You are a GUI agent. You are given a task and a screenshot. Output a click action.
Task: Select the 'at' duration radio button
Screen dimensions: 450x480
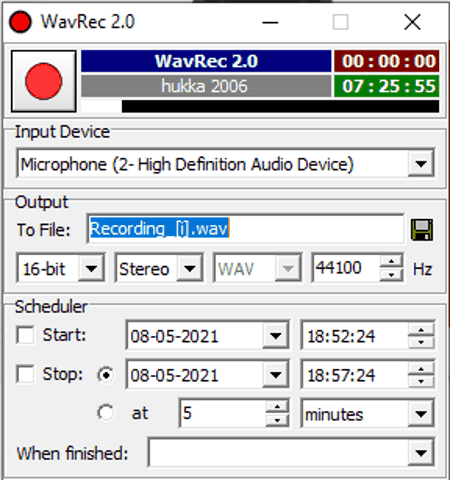106,413
